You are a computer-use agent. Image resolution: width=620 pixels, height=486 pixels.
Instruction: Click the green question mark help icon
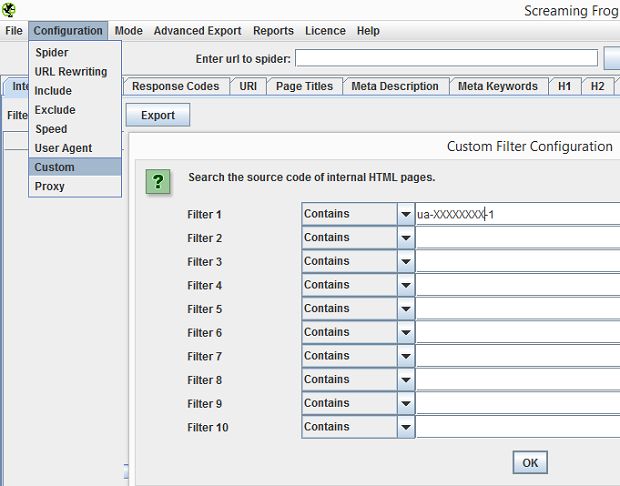[x=159, y=182]
